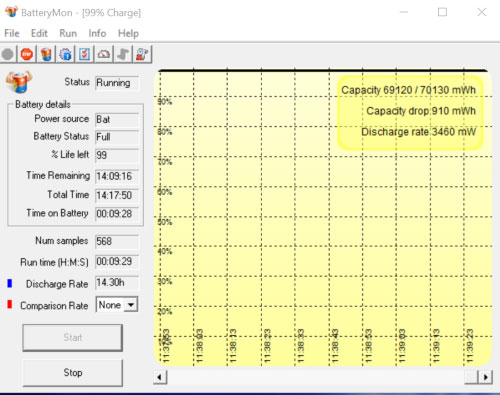The height and width of the screenshot is (395, 500).
Task: Open battery information toolbar icon
Action: pos(46,54)
